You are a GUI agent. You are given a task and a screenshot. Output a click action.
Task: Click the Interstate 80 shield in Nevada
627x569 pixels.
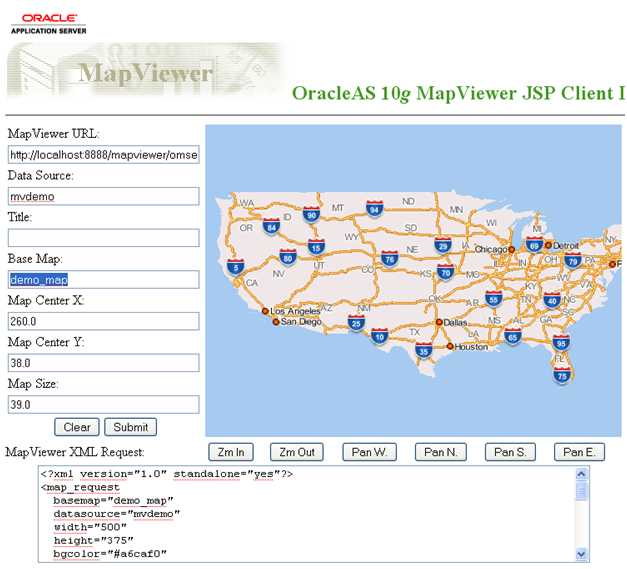(288, 258)
